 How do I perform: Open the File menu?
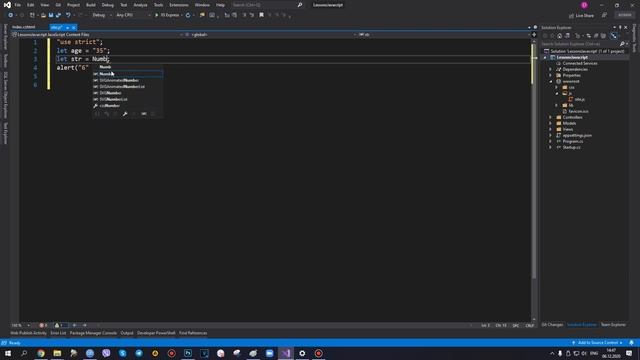click(18, 5)
